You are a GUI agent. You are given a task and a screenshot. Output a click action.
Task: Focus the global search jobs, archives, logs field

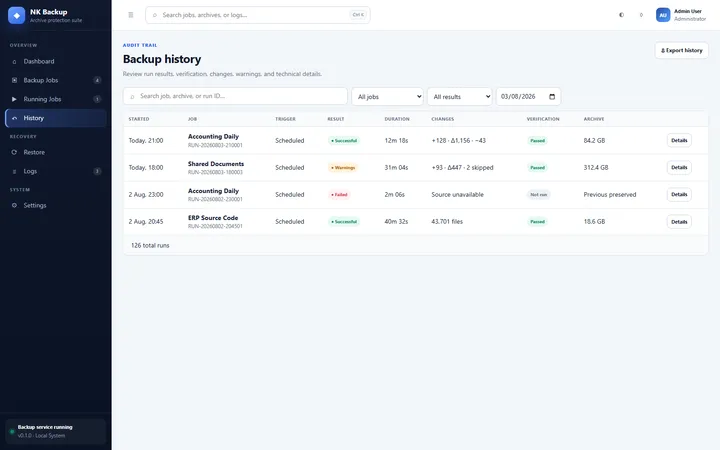point(258,15)
